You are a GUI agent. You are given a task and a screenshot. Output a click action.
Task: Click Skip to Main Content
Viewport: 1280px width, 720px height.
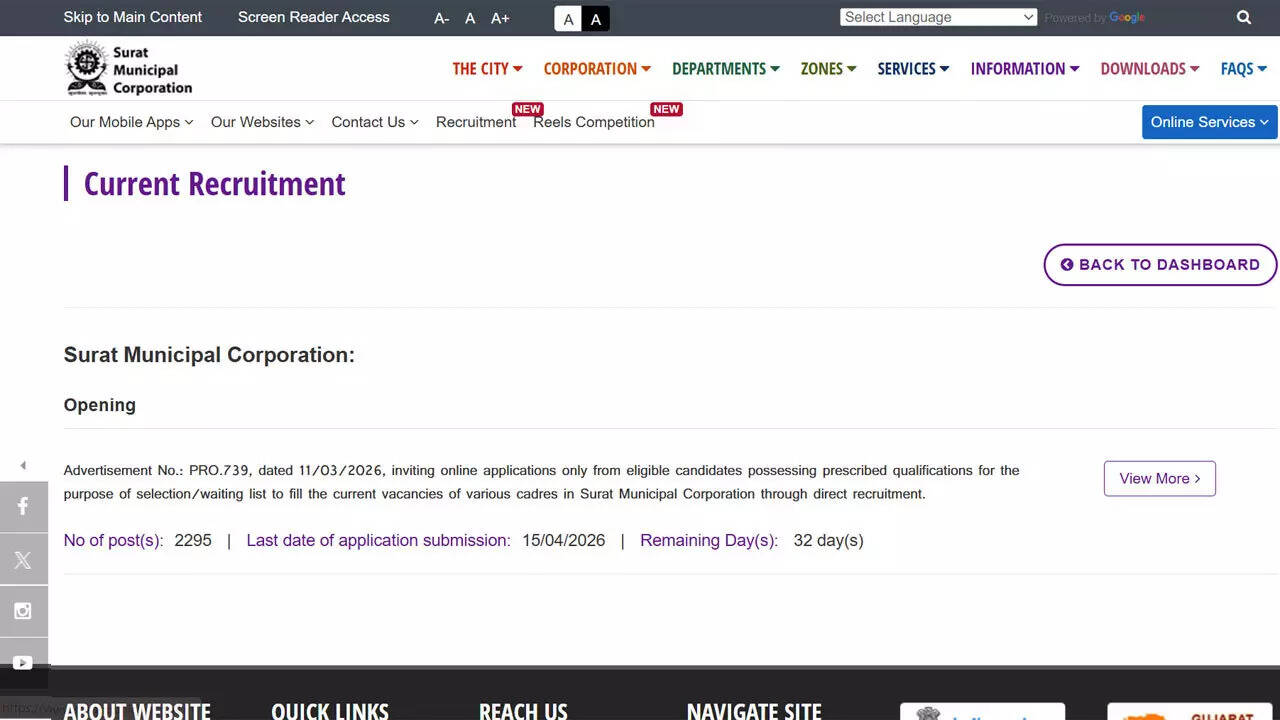coord(132,17)
